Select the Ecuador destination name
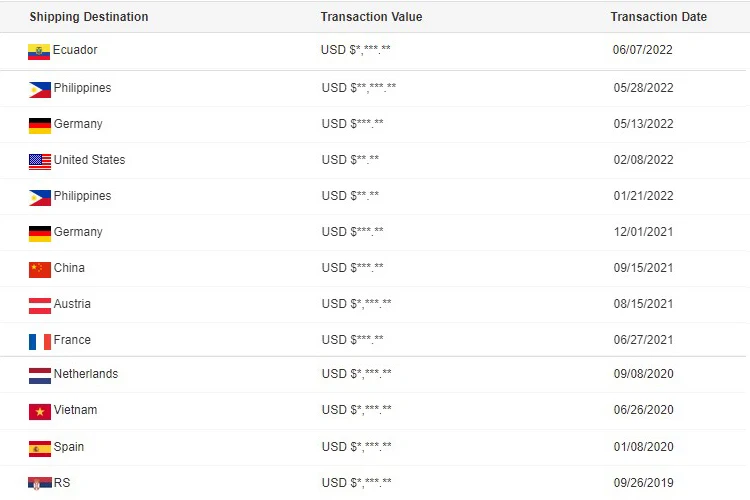 (x=75, y=50)
